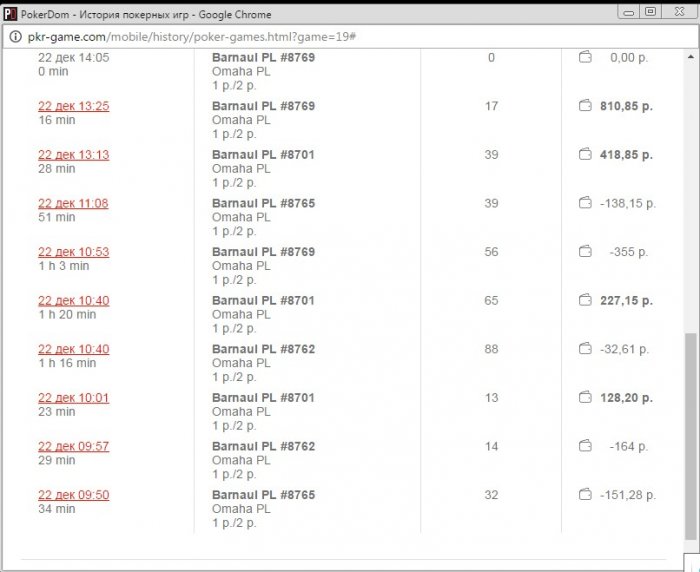Click the wallet icon next to 0,00 р.

click(x=586, y=57)
